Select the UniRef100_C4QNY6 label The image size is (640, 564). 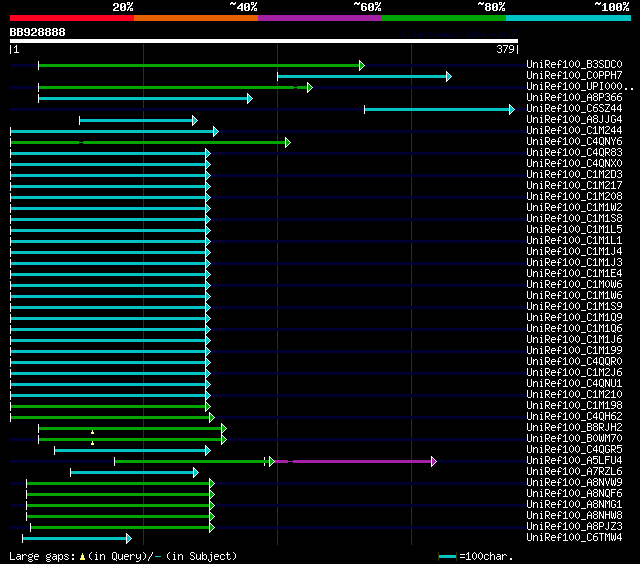tap(574, 142)
